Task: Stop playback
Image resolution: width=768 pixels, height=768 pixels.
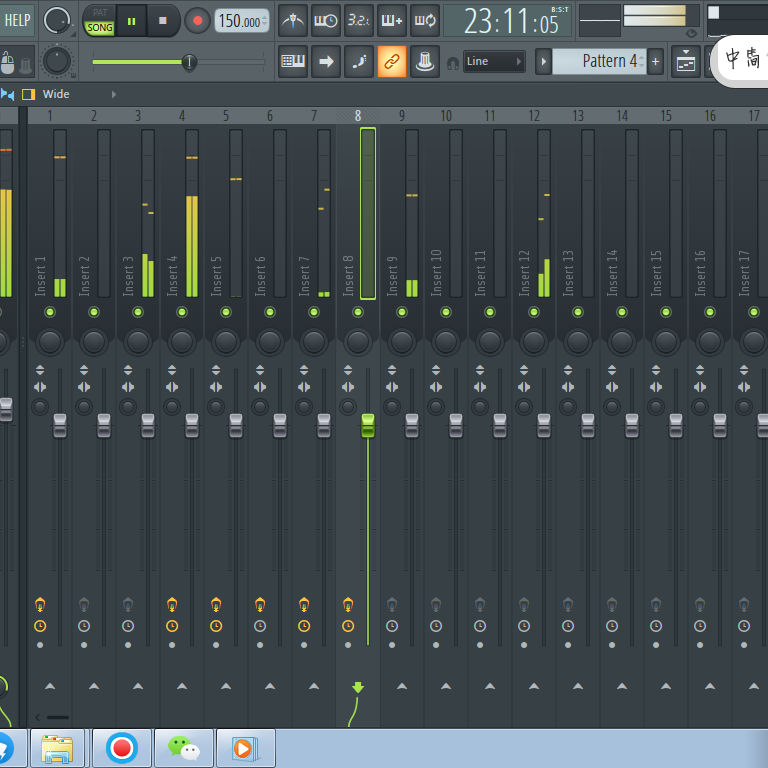Action: (163, 21)
